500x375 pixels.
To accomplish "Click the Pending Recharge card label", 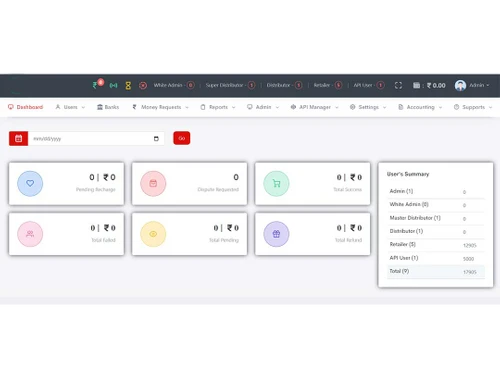I will [96, 189].
